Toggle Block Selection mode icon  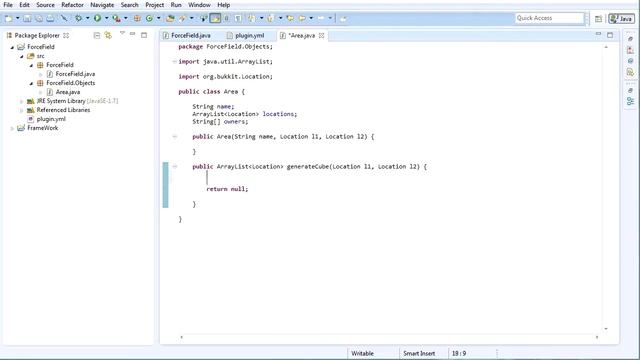(227, 18)
